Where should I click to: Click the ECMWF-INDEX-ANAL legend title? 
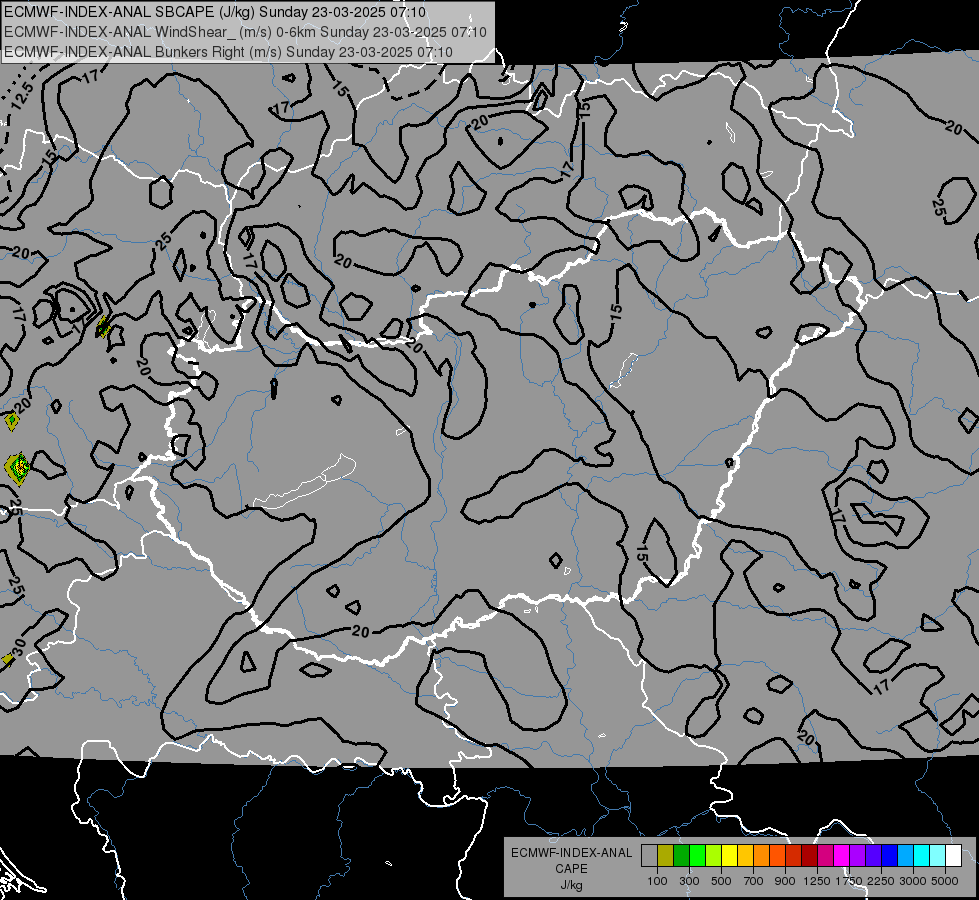tap(571, 853)
